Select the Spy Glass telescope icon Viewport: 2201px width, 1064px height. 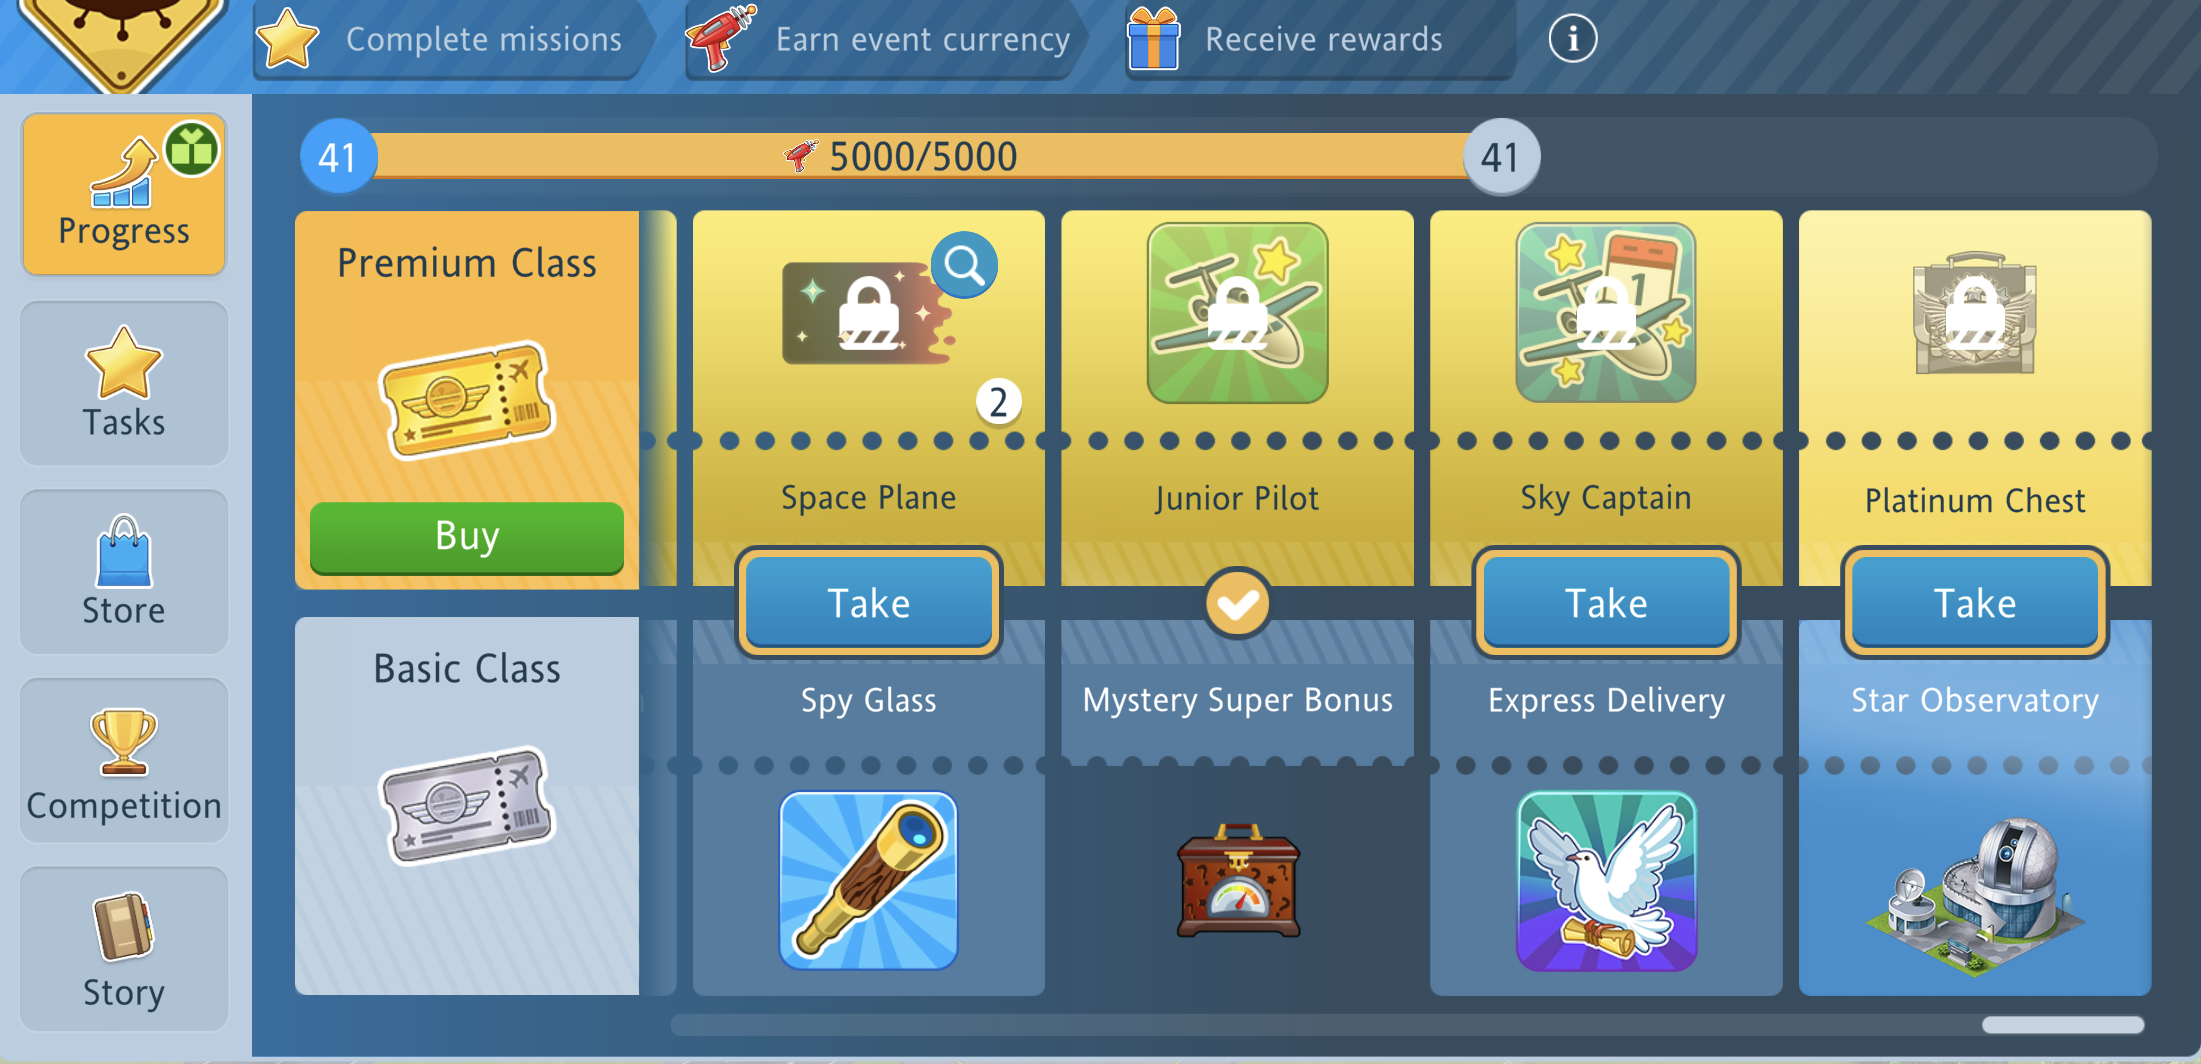click(x=868, y=881)
